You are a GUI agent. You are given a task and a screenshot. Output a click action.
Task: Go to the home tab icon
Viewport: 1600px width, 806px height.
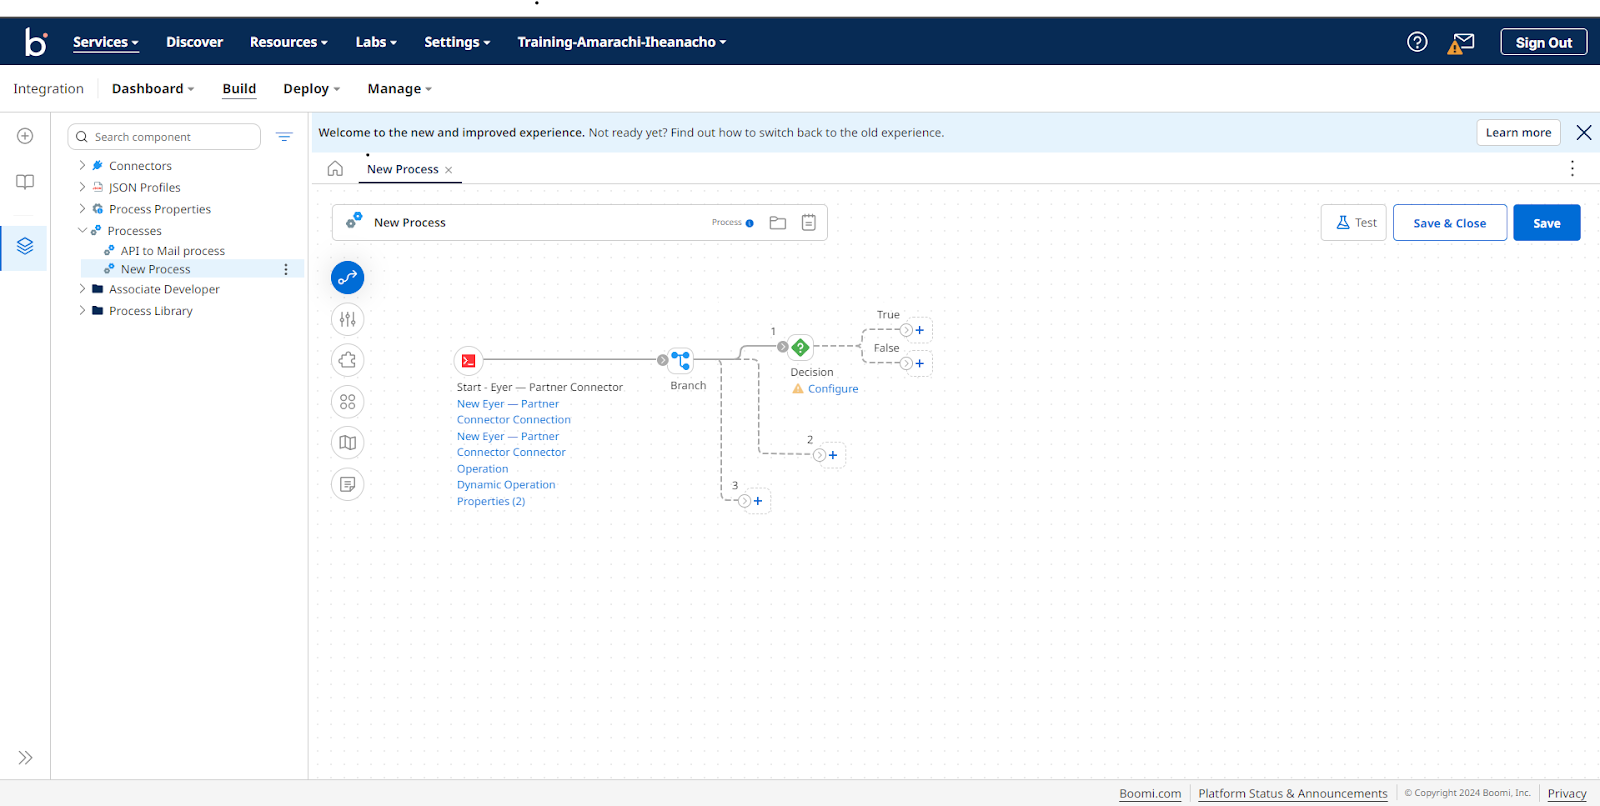click(335, 169)
